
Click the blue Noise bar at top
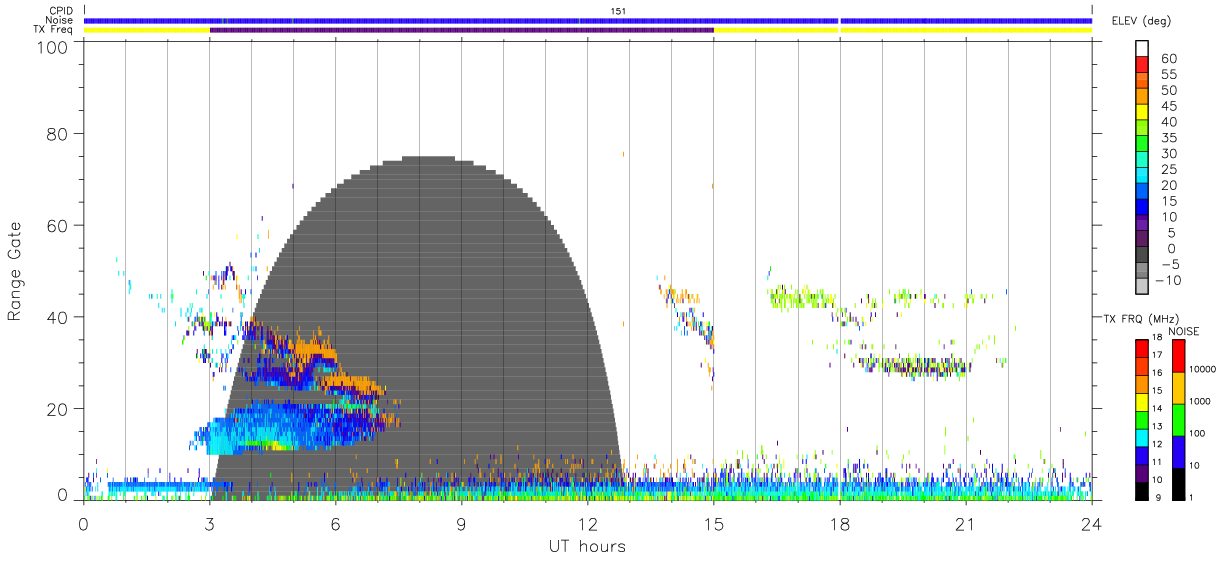pyautogui.click(x=588, y=20)
